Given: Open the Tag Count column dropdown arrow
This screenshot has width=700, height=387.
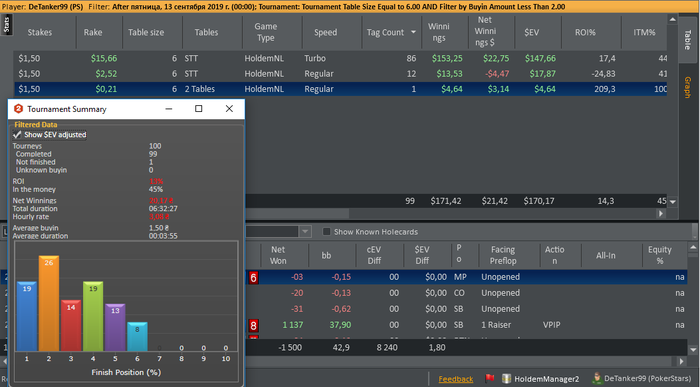Looking at the screenshot, I should pyautogui.click(x=413, y=32).
